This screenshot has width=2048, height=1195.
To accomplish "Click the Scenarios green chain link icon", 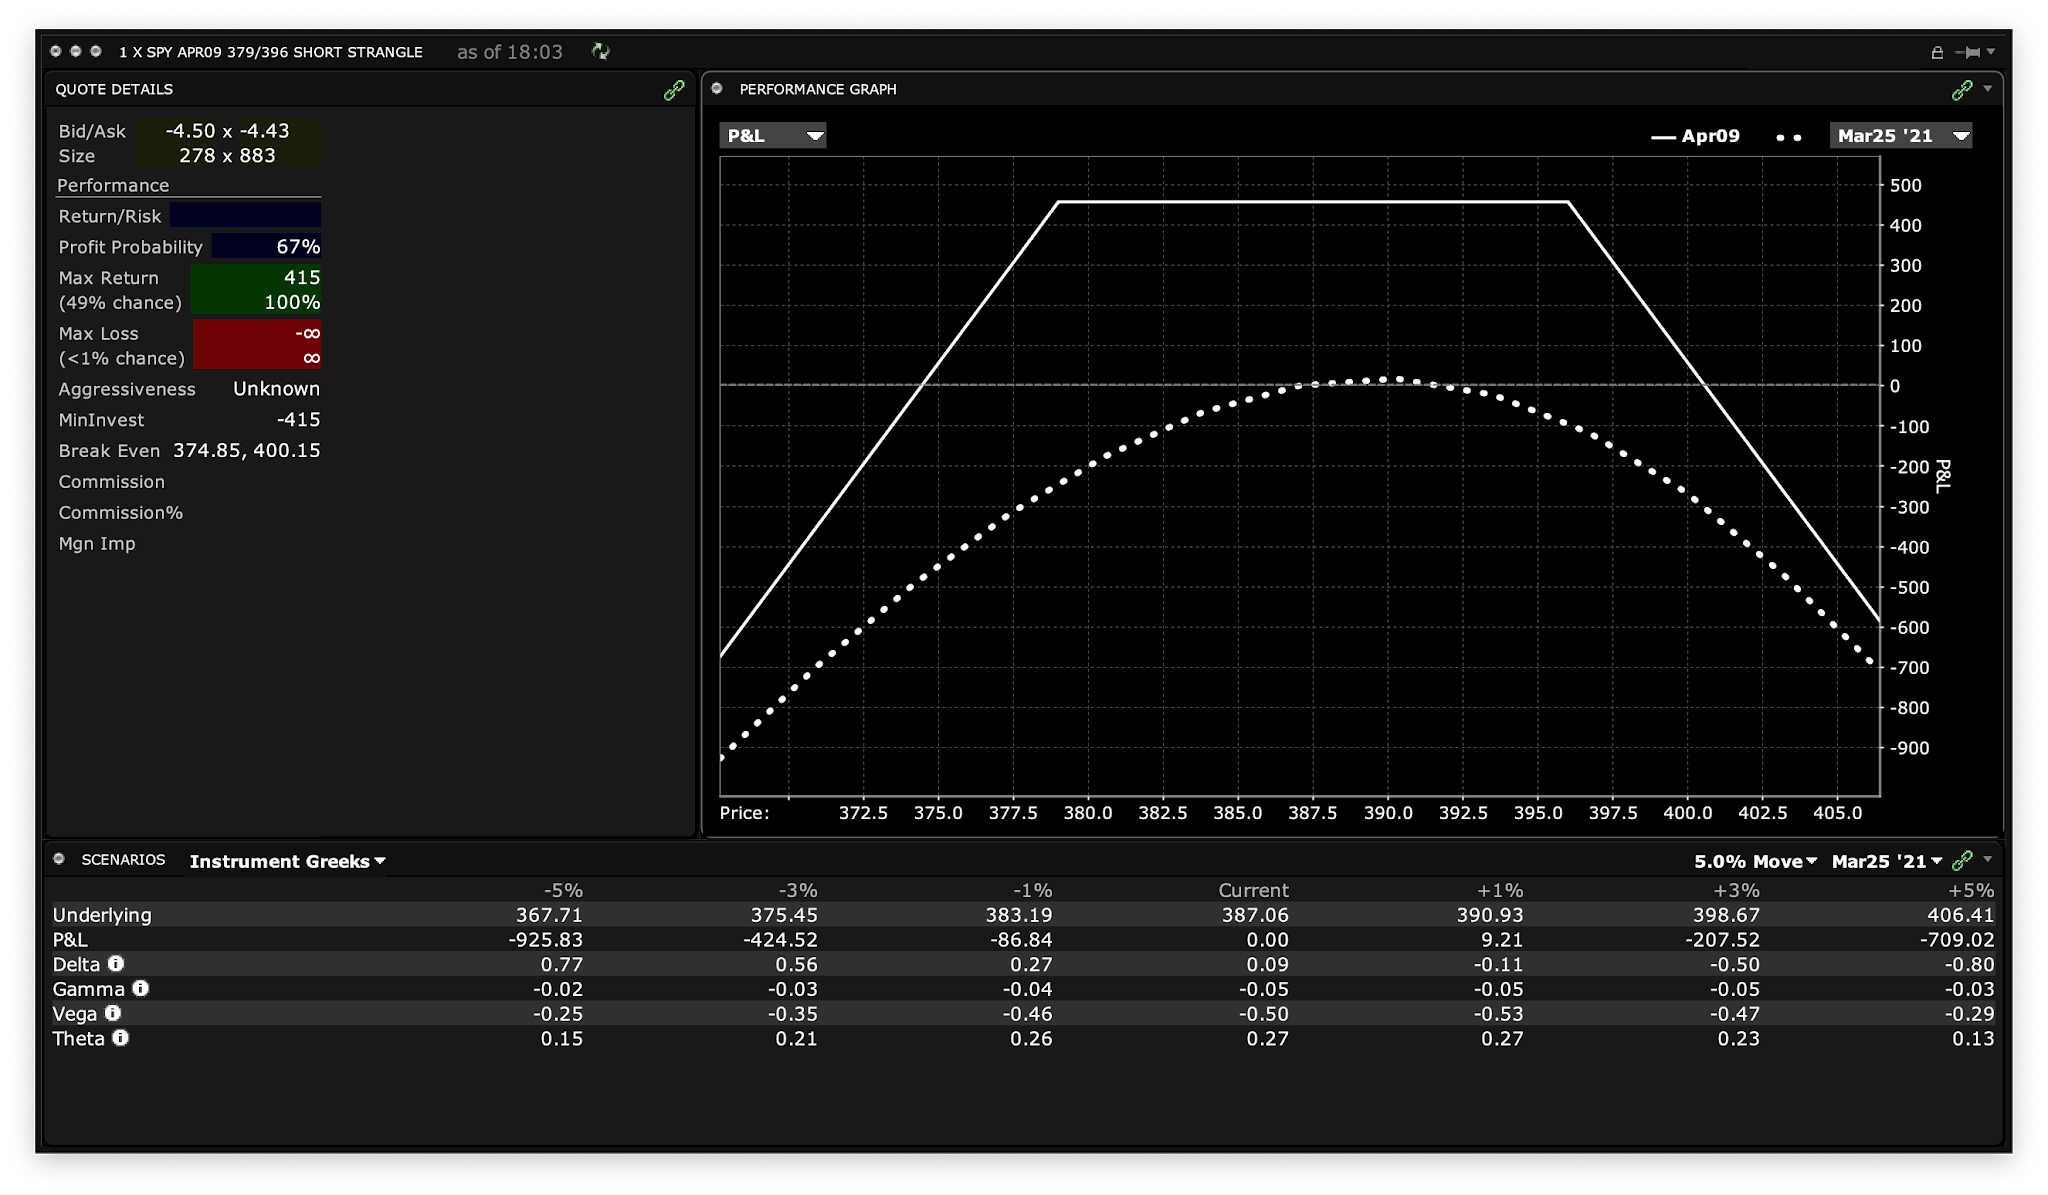I will point(1962,860).
